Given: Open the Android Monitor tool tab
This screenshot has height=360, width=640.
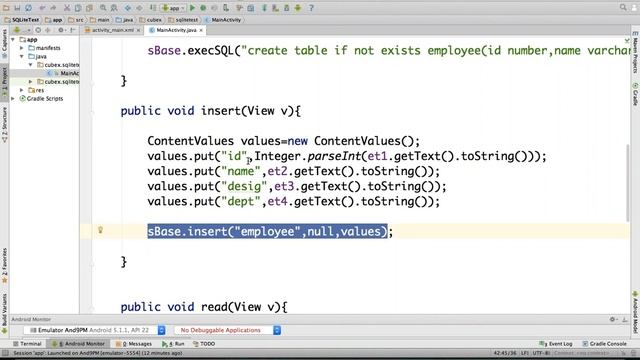Looking at the screenshot, I should point(78,344).
